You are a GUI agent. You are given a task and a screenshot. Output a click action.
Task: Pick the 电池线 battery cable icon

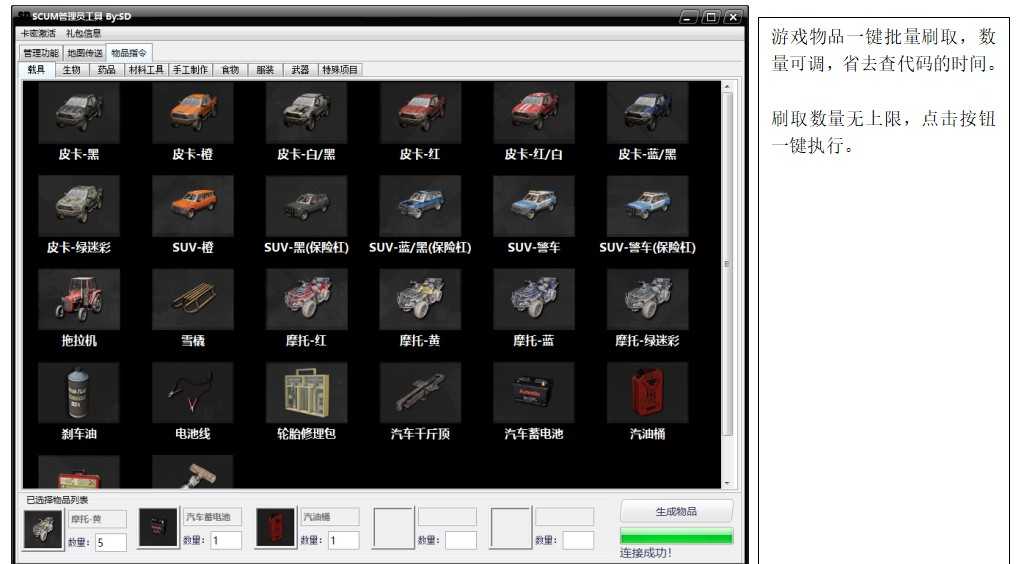pos(193,392)
